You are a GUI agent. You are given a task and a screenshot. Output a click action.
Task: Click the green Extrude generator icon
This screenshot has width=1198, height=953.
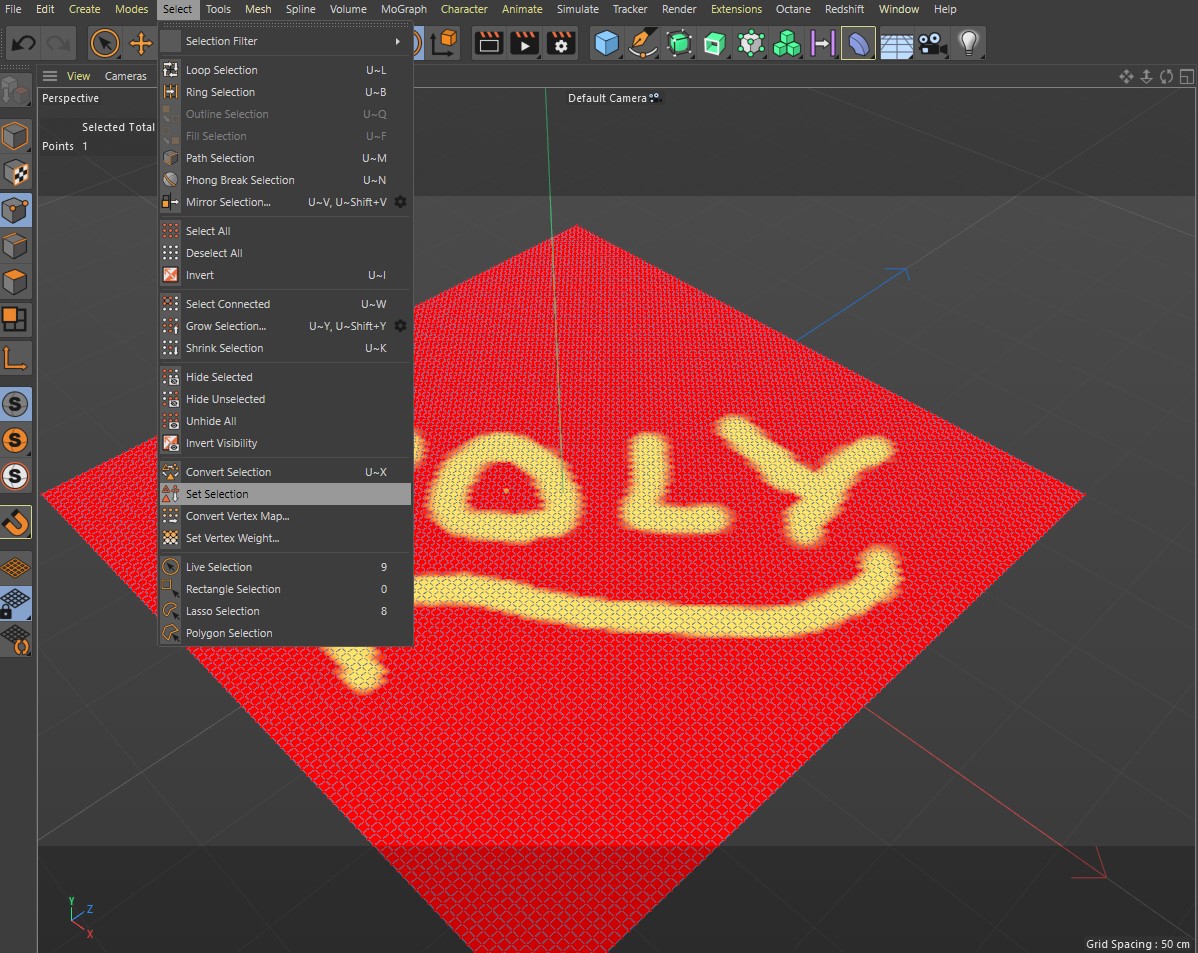(714, 43)
